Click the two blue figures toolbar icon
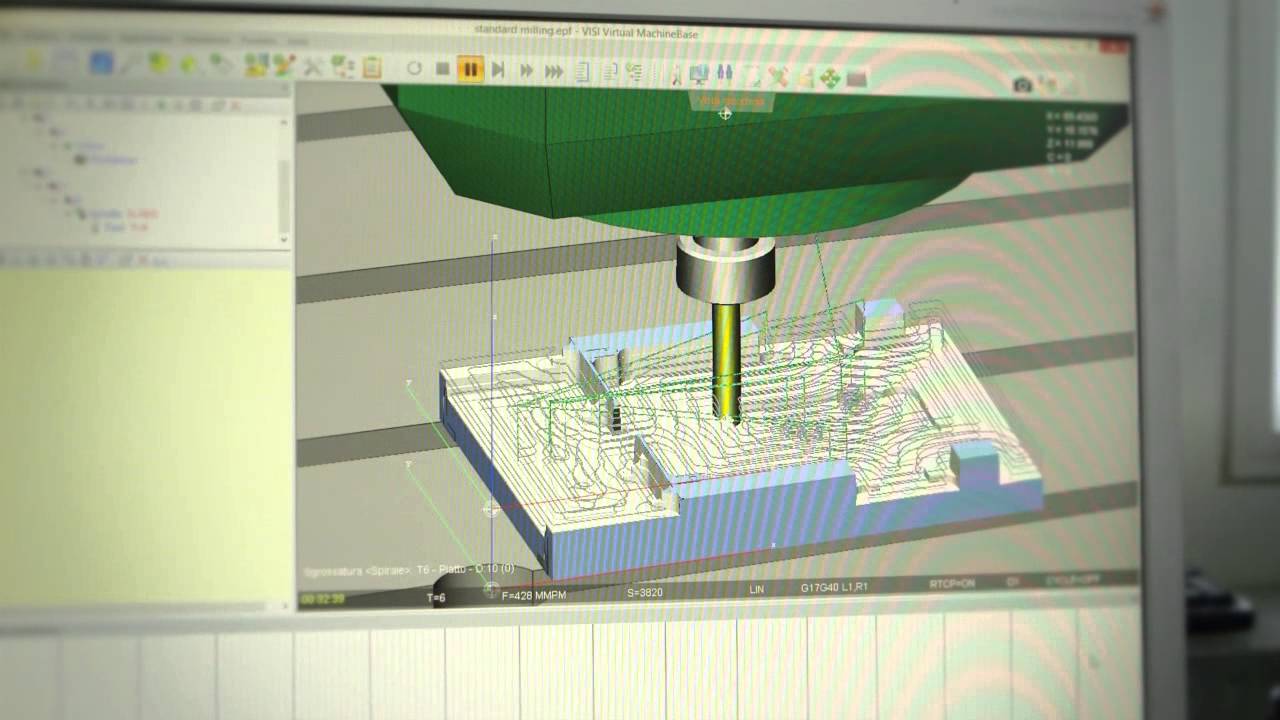Viewport: 1280px width, 720px height. pyautogui.click(x=724, y=73)
